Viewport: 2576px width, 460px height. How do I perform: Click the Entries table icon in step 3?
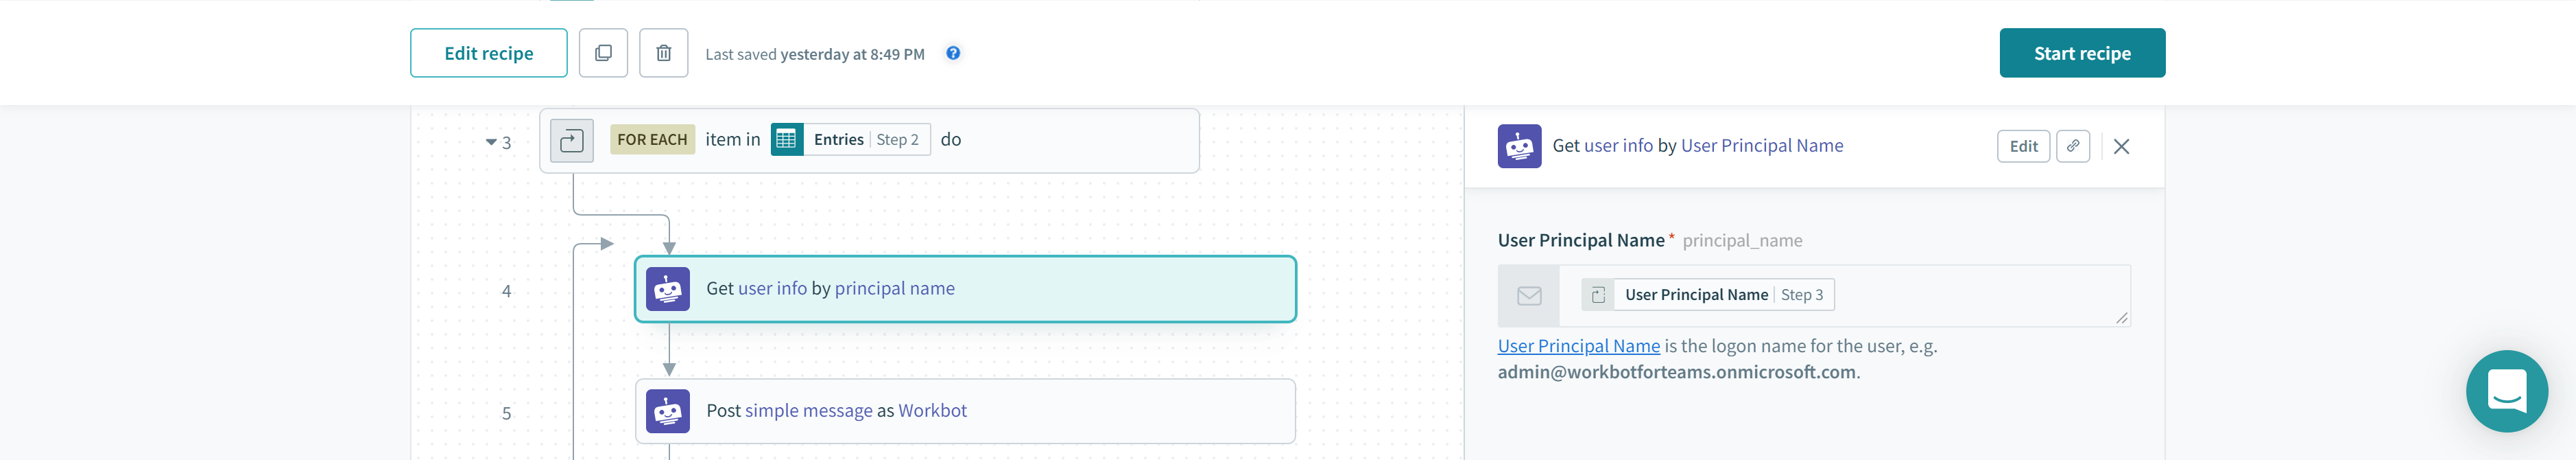point(787,140)
